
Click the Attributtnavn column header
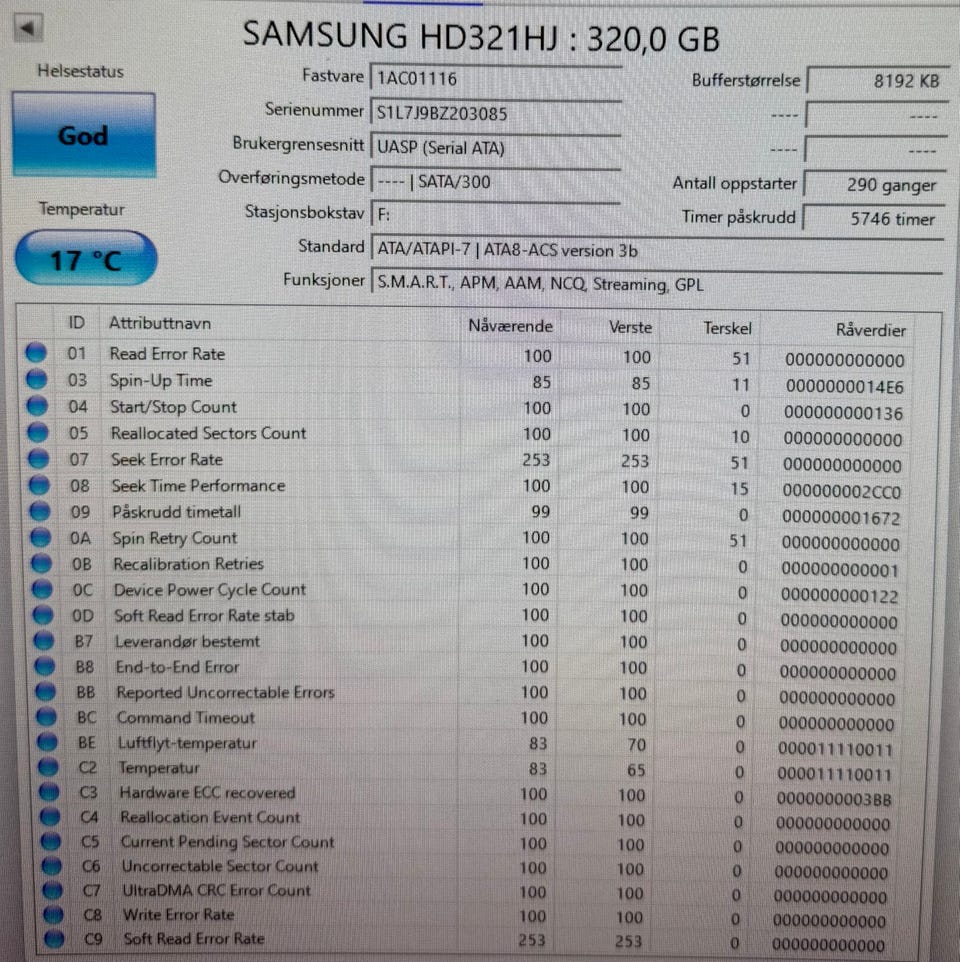point(160,323)
